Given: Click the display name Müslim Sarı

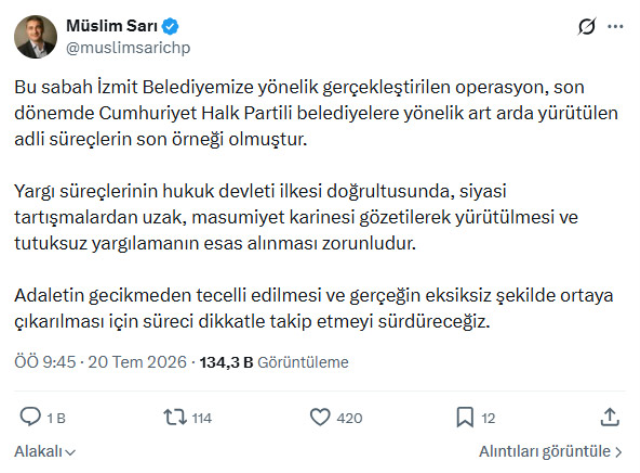Looking at the screenshot, I should coord(111,26).
